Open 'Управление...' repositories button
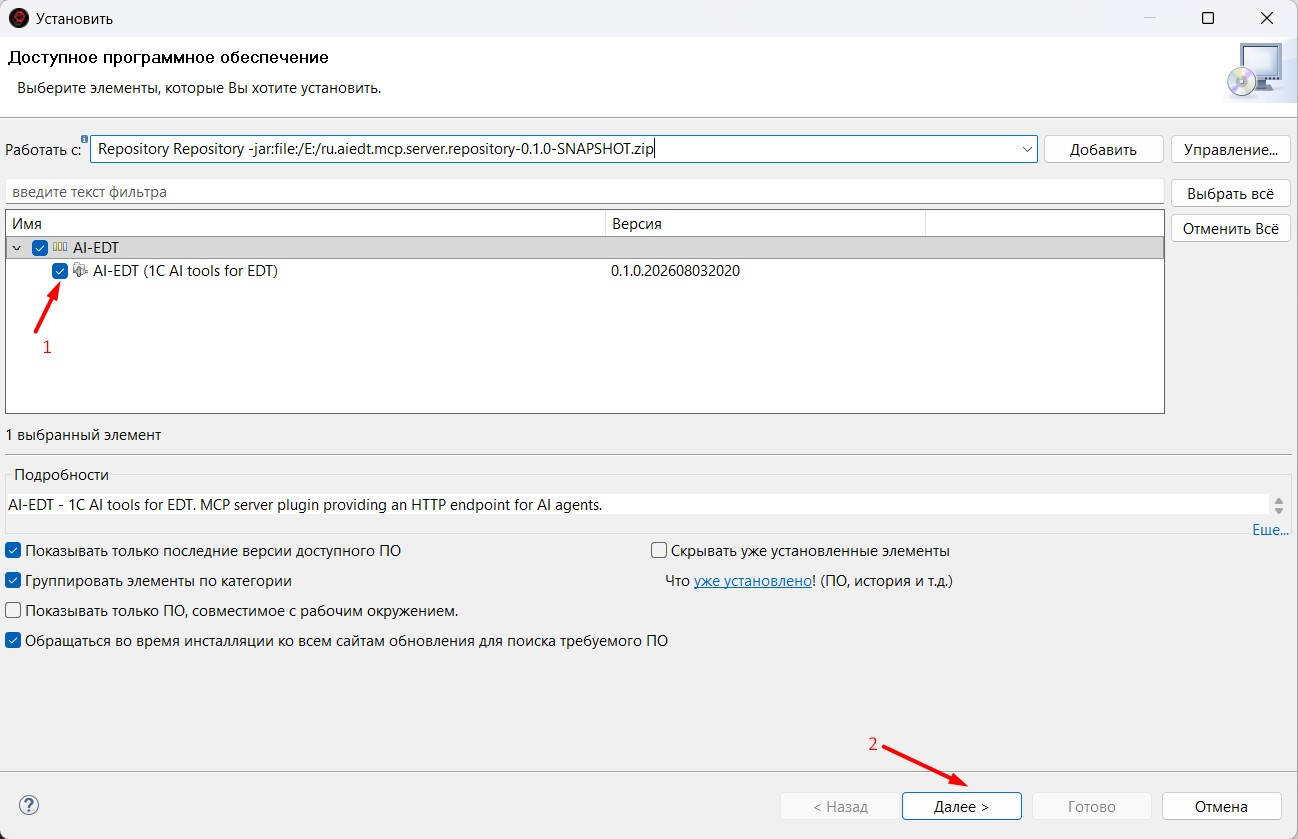Viewport: 1298px width, 839px height. pyautogui.click(x=1231, y=149)
